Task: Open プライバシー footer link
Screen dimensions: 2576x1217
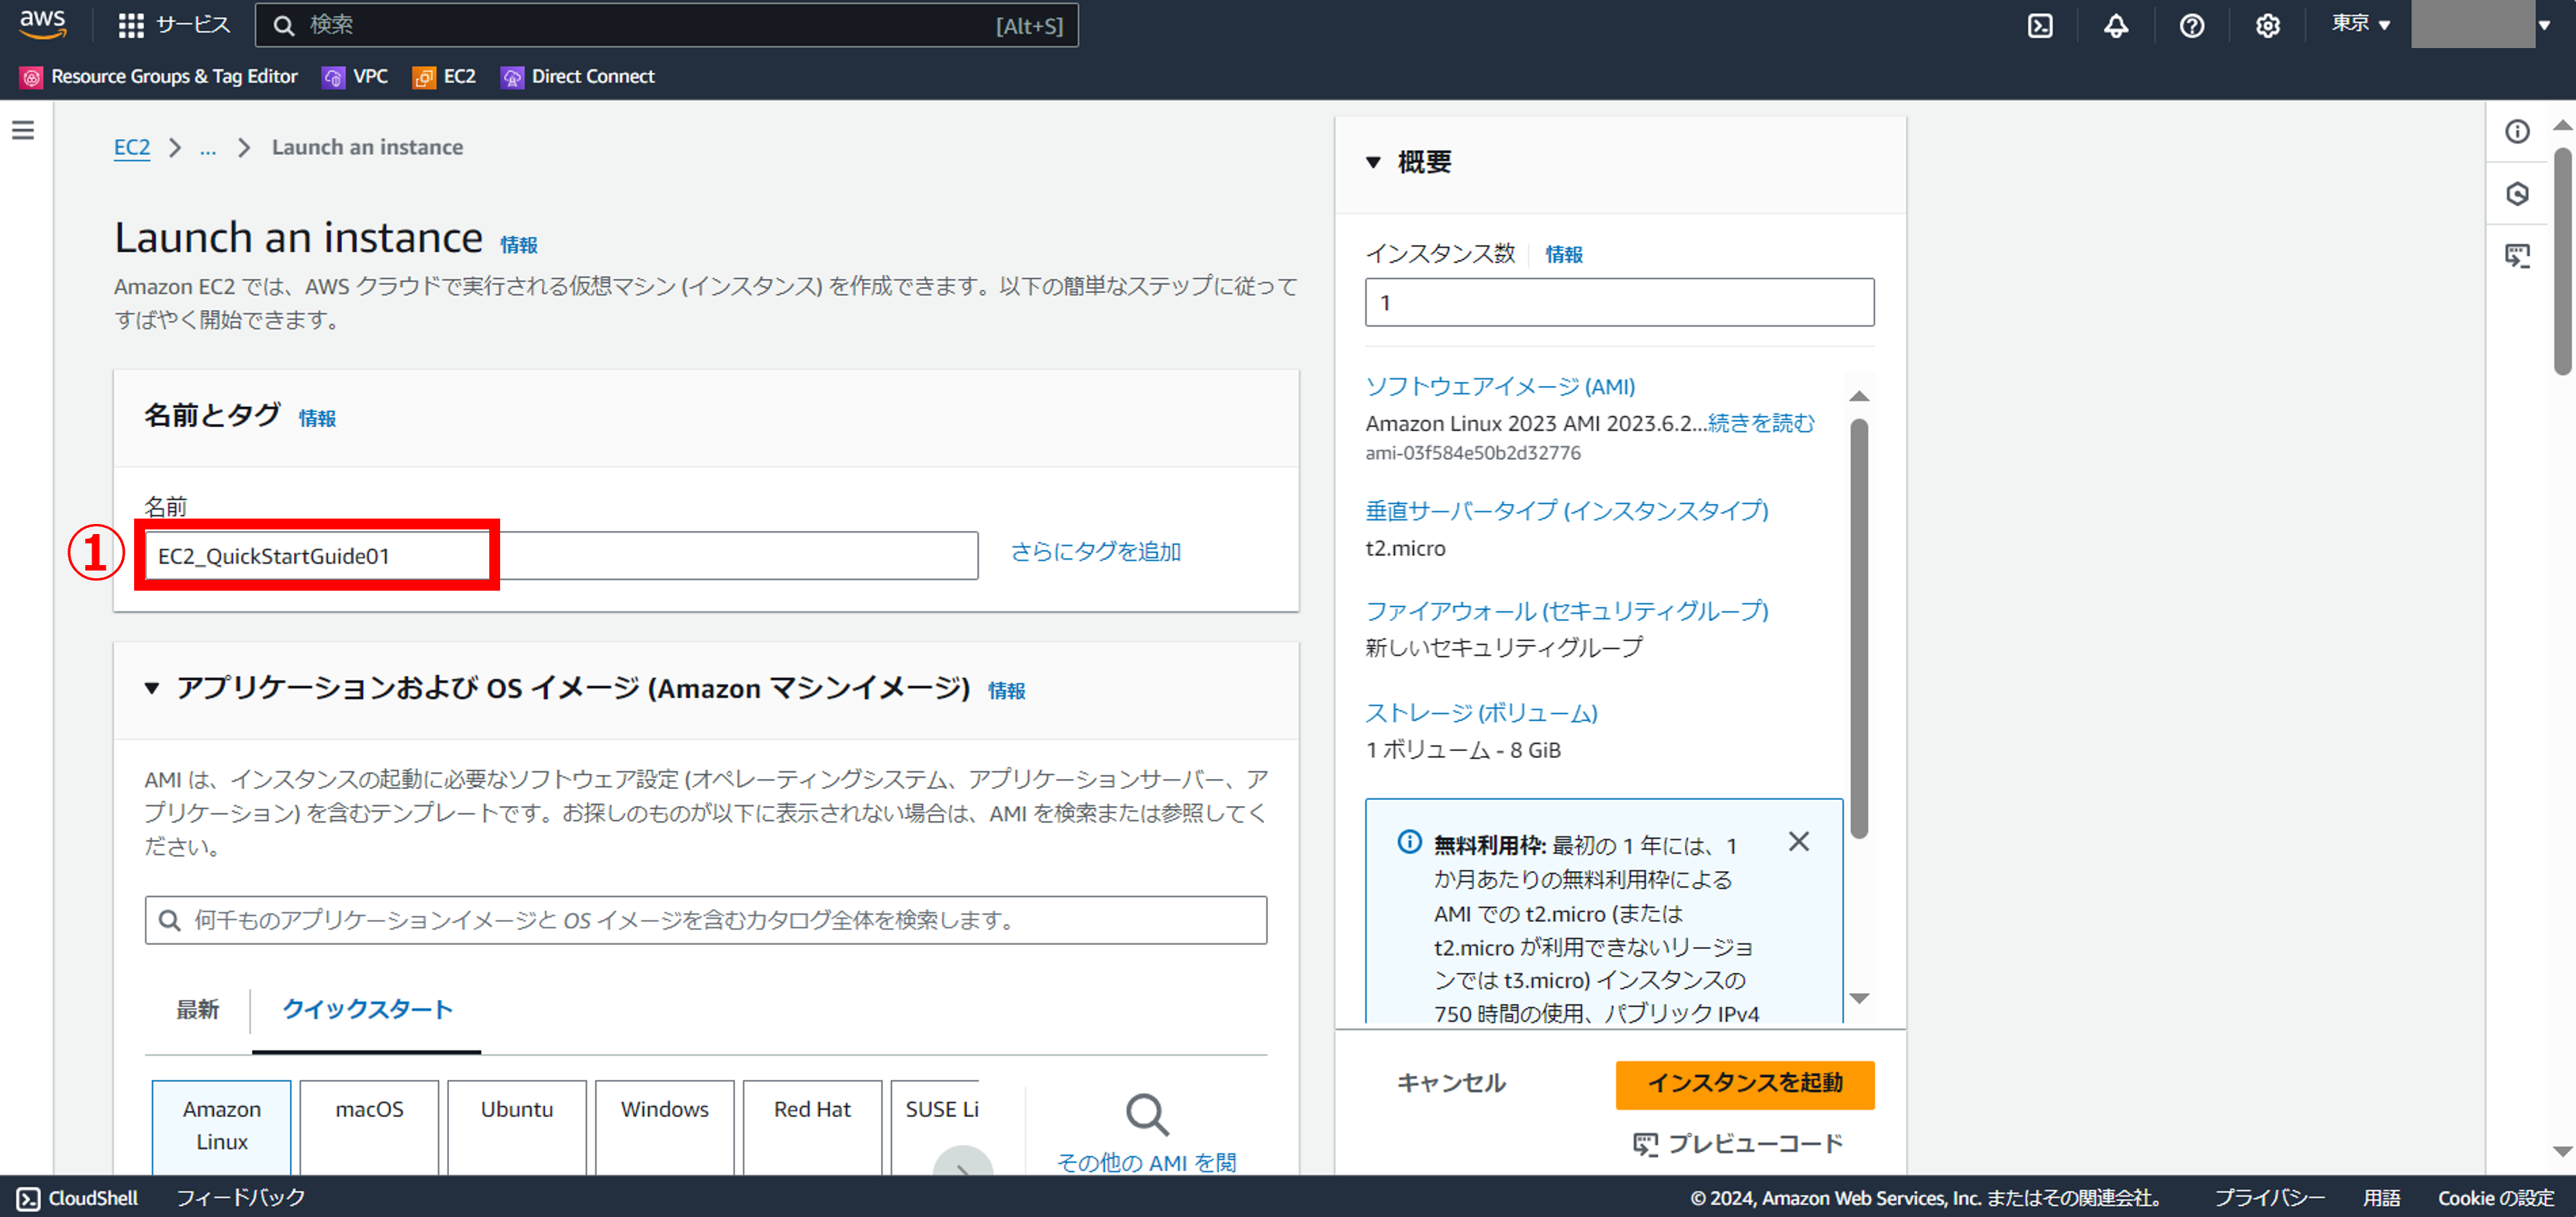Action: point(2269,1198)
